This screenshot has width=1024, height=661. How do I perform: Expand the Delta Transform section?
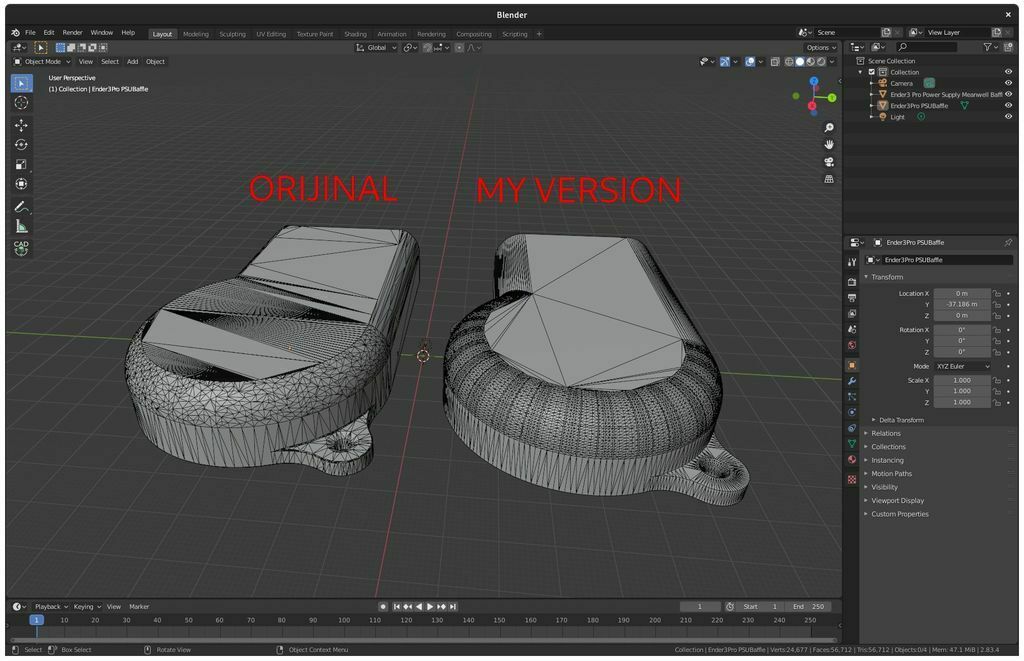coord(901,420)
